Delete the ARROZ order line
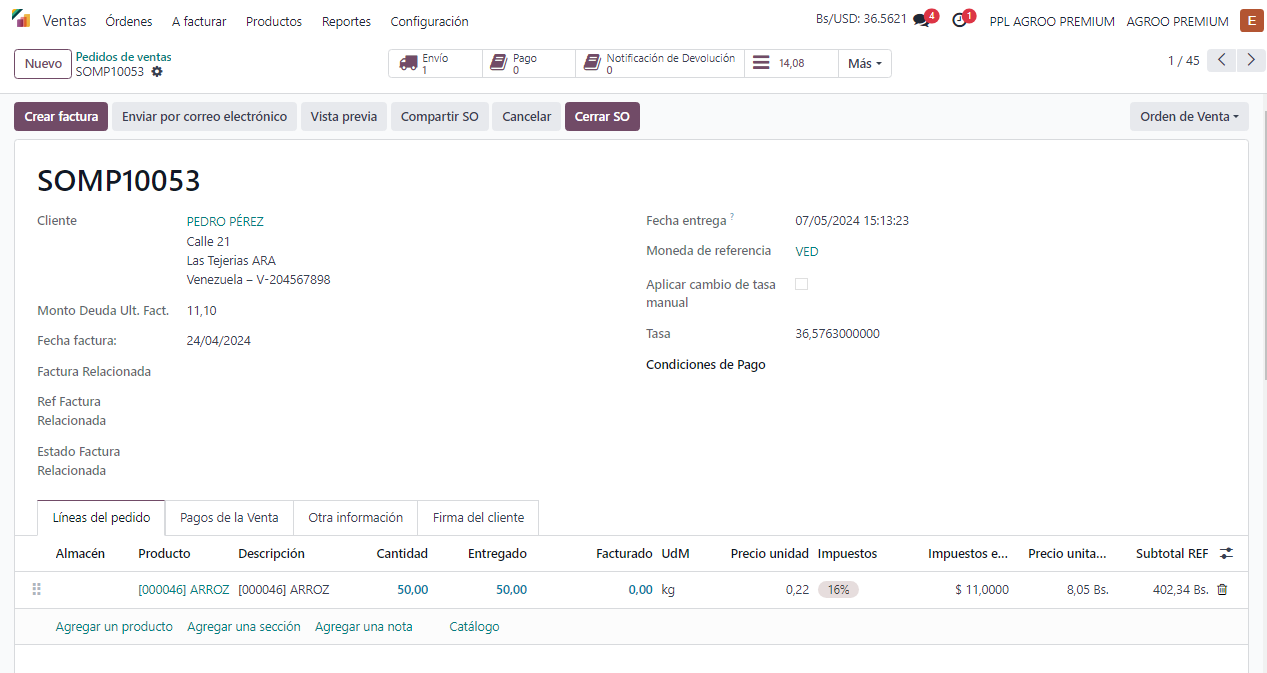 pos(1222,590)
